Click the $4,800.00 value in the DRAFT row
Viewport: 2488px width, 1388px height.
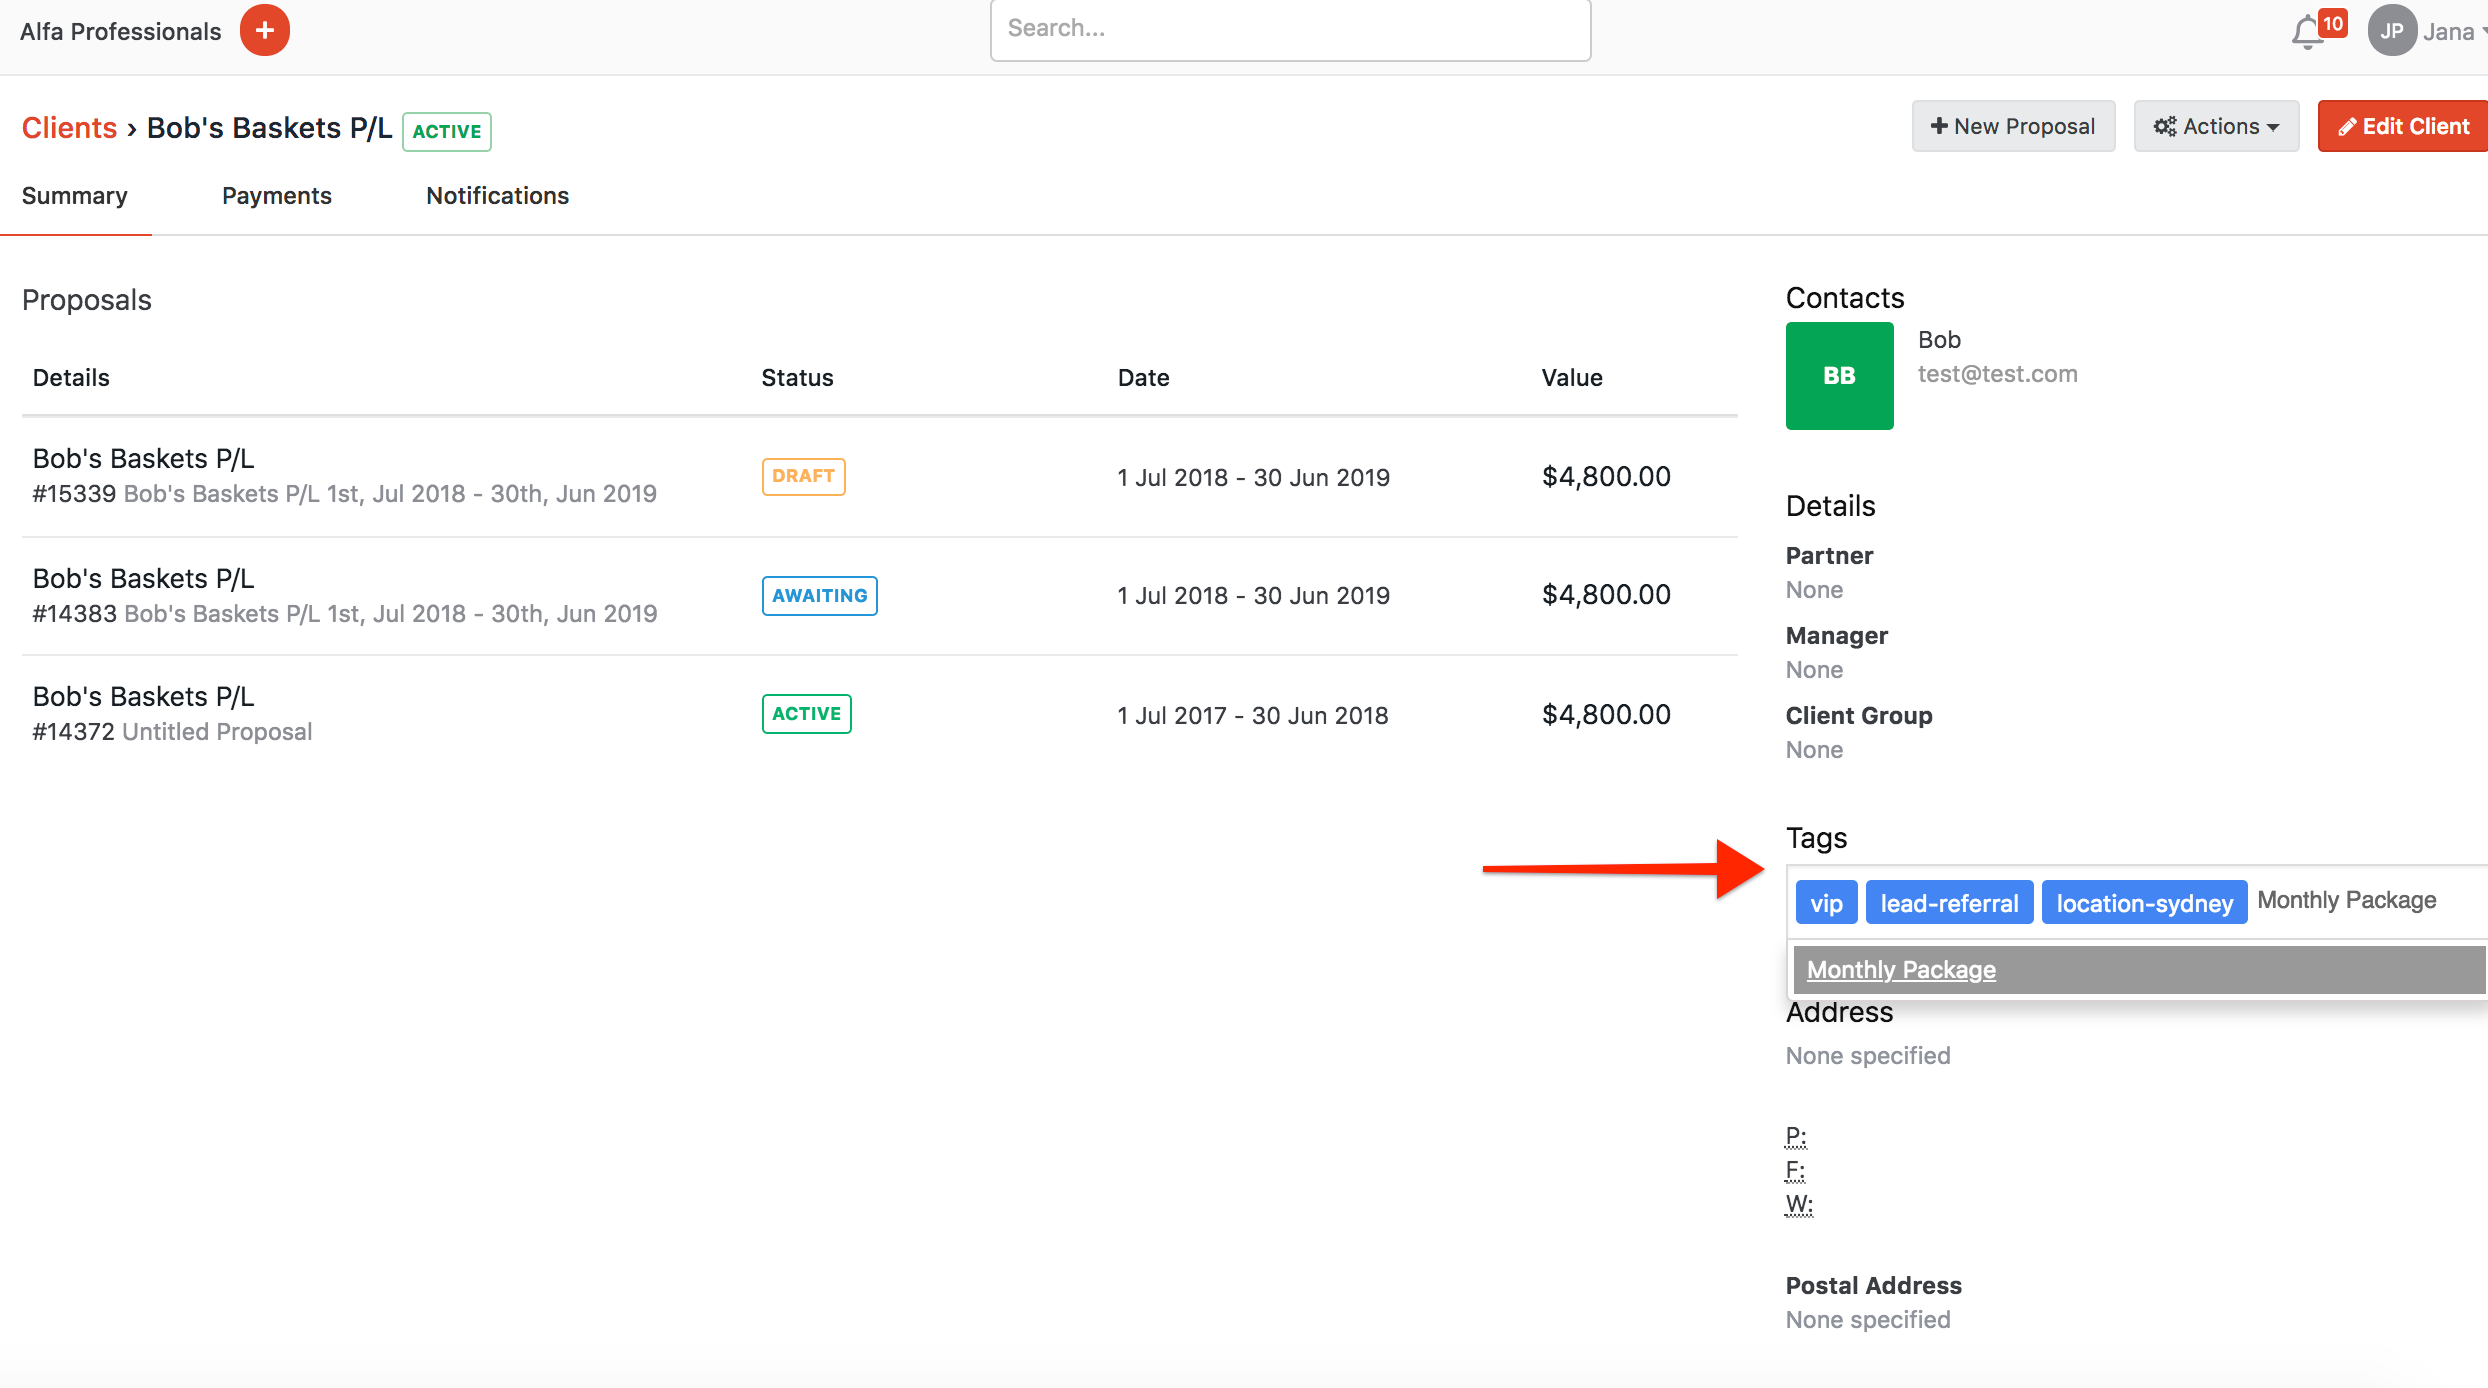coord(1606,476)
